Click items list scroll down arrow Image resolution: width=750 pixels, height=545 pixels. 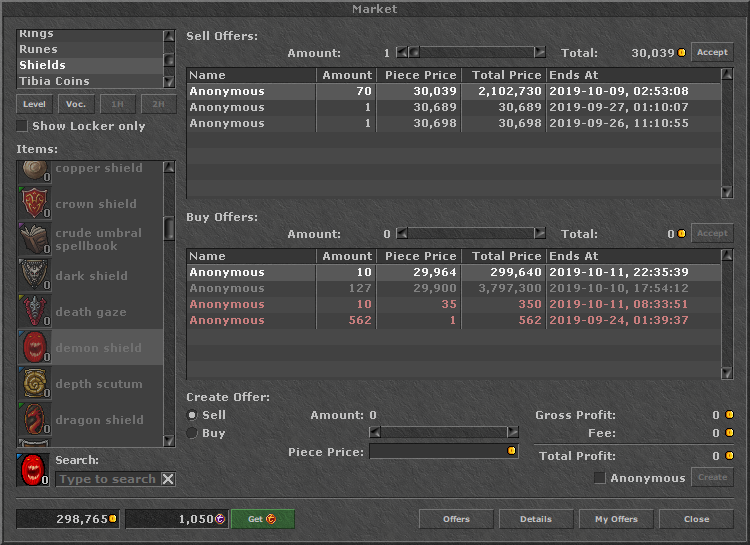tap(169, 440)
